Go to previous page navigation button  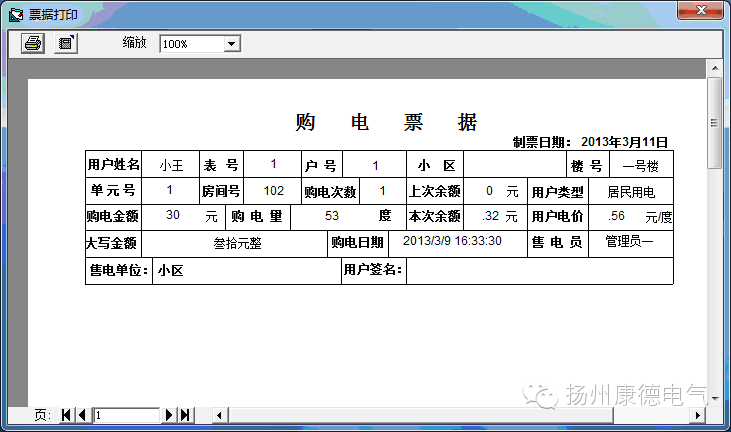click(83, 415)
